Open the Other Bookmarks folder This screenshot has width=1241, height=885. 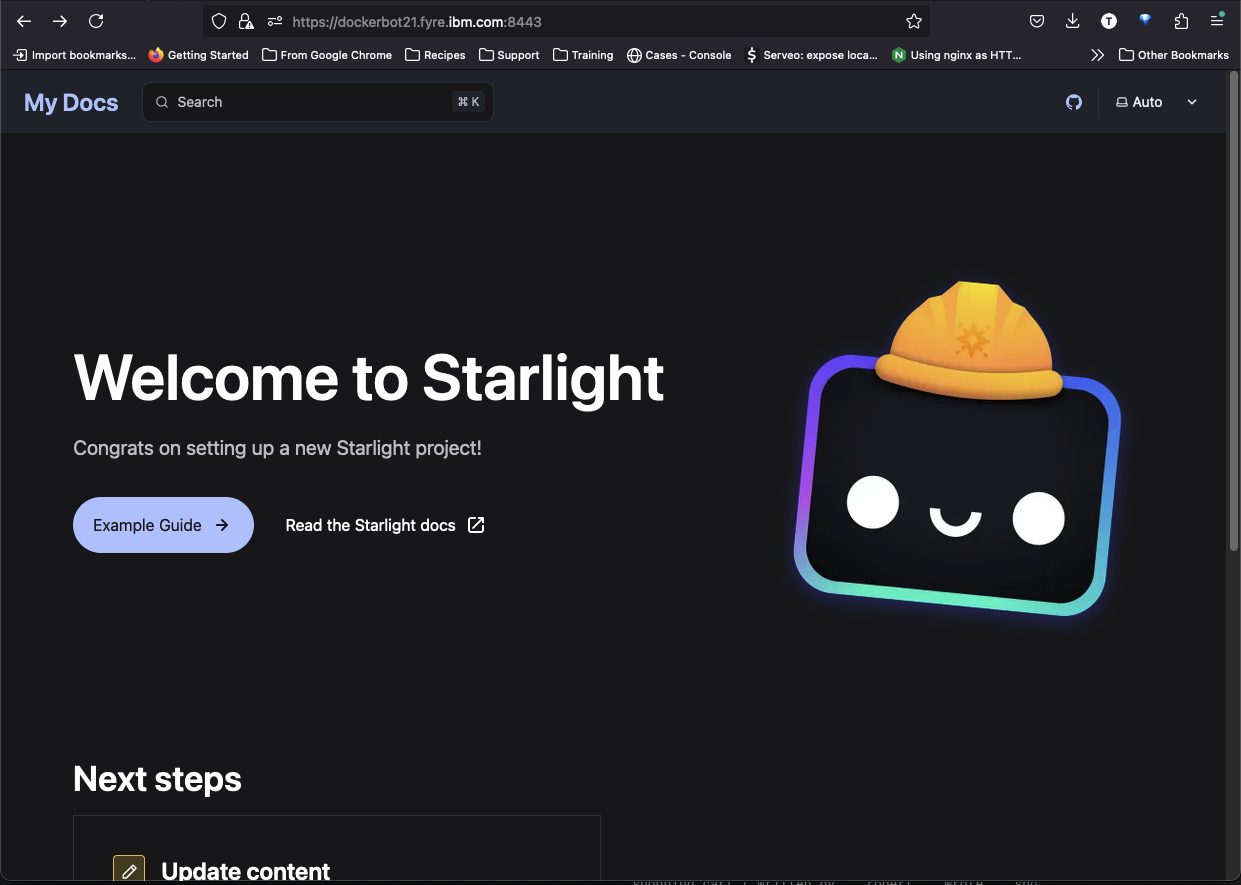(1173, 55)
